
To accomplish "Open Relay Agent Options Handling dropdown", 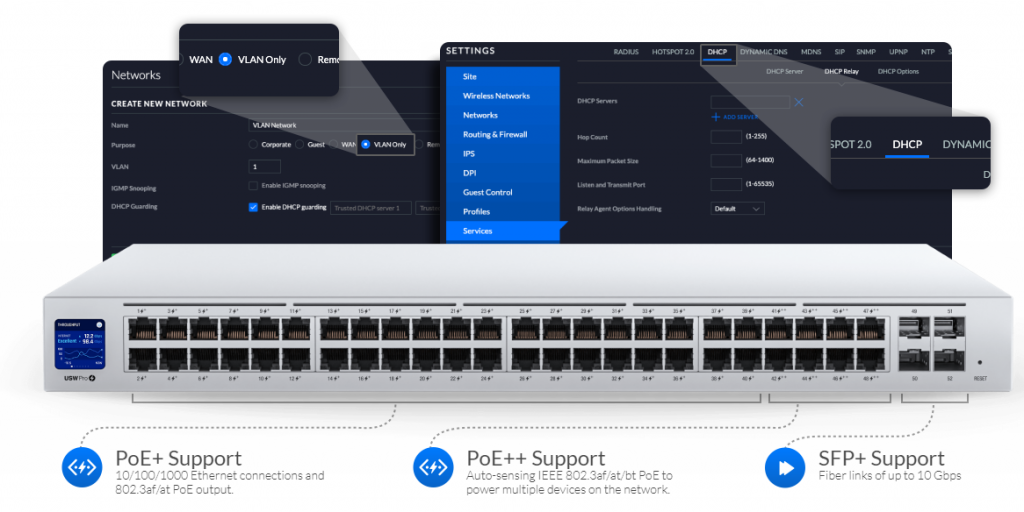I will tap(737, 209).
